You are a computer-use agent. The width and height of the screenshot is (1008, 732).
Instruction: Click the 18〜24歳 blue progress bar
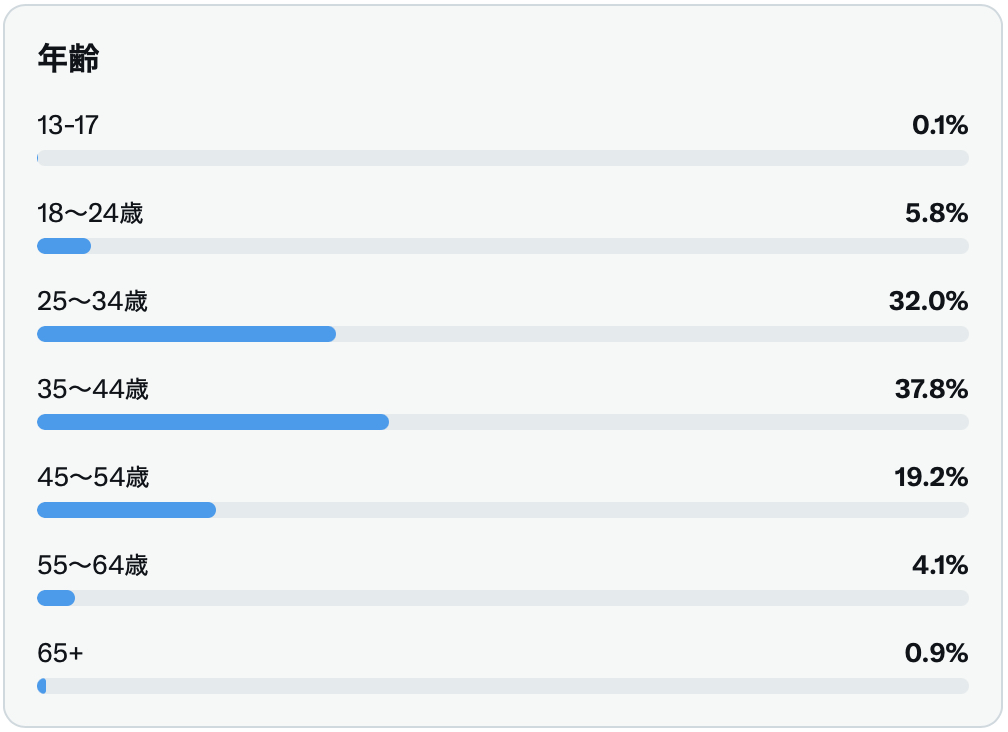pos(64,246)
